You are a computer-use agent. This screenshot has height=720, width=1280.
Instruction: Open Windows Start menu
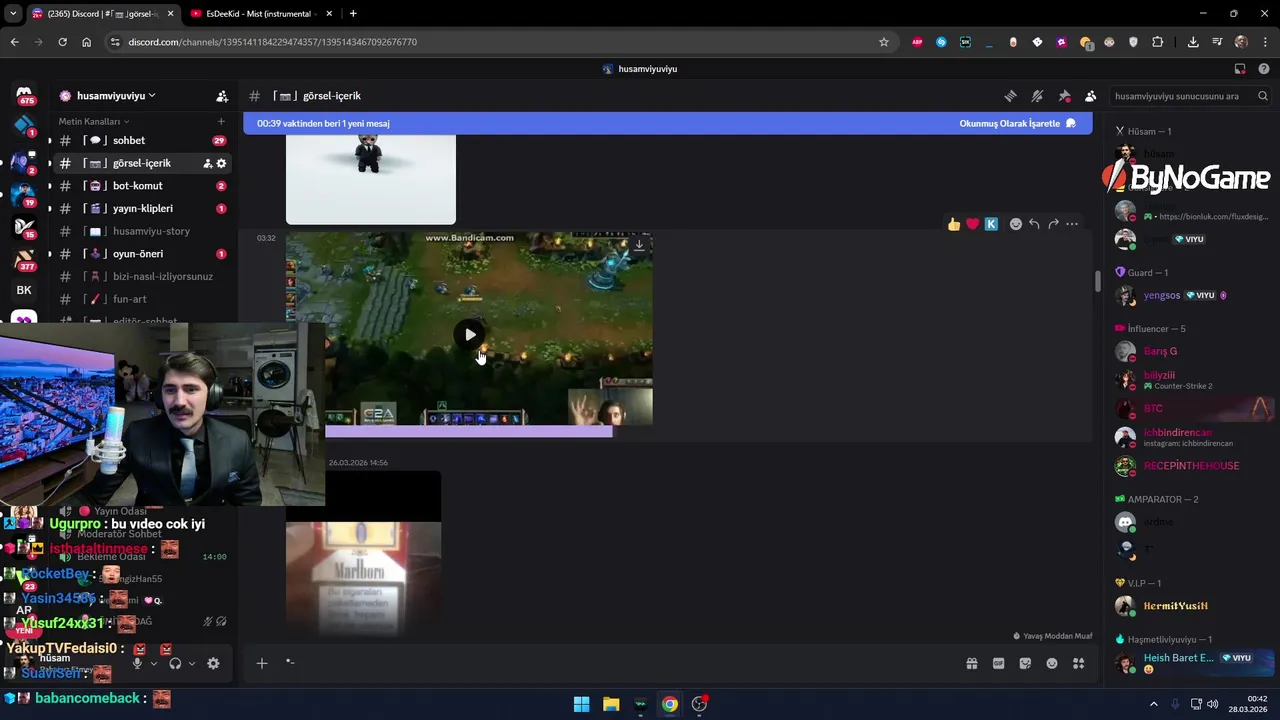click(x=581, y=704)
